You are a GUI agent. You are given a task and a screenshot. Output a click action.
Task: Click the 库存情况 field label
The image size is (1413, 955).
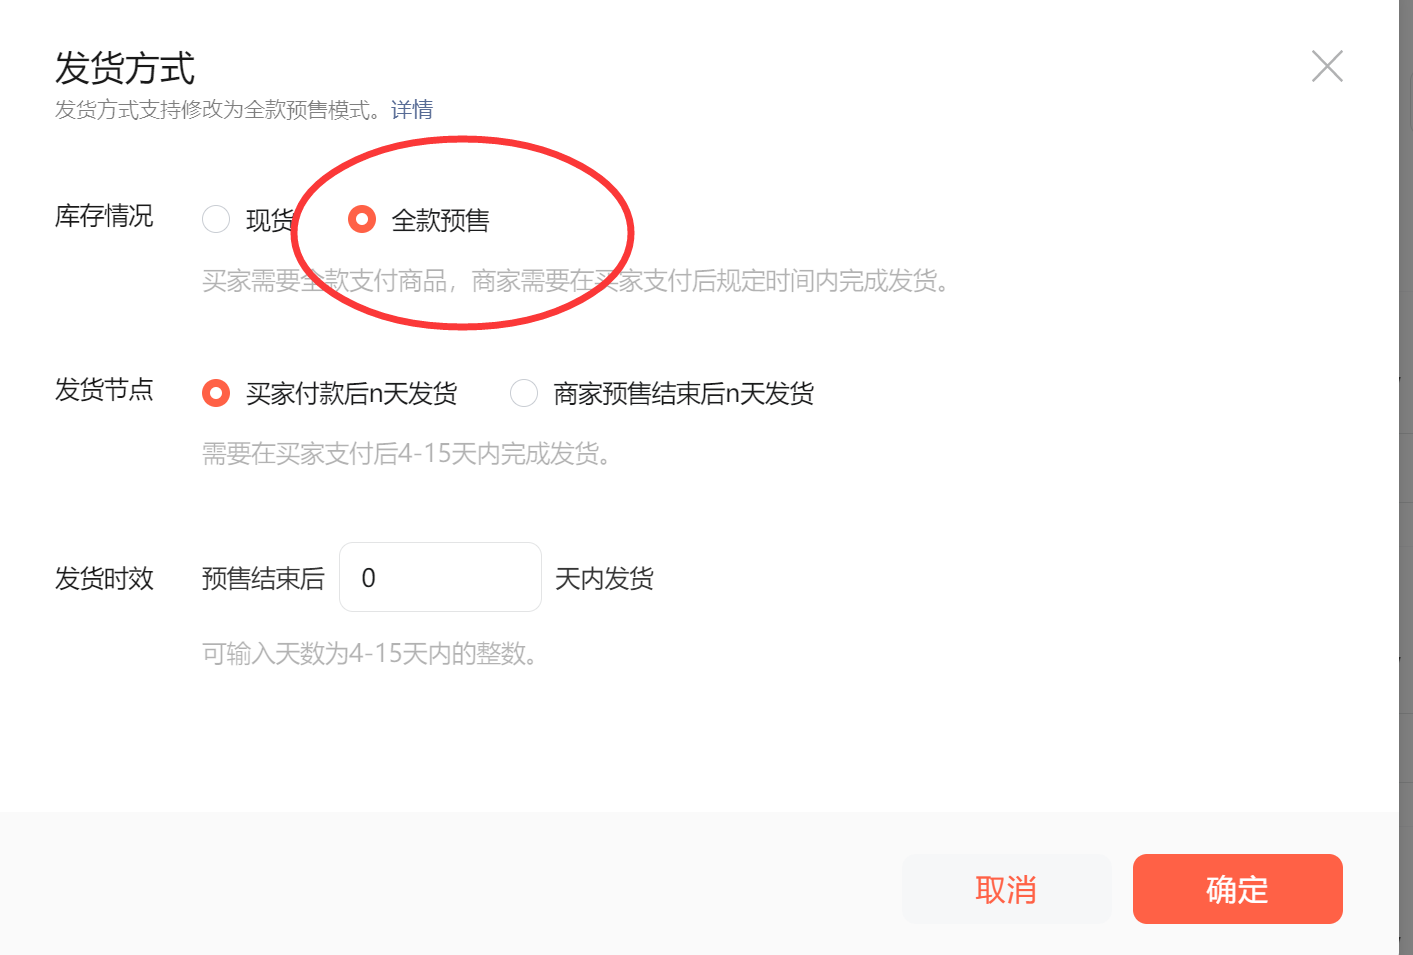104,216
